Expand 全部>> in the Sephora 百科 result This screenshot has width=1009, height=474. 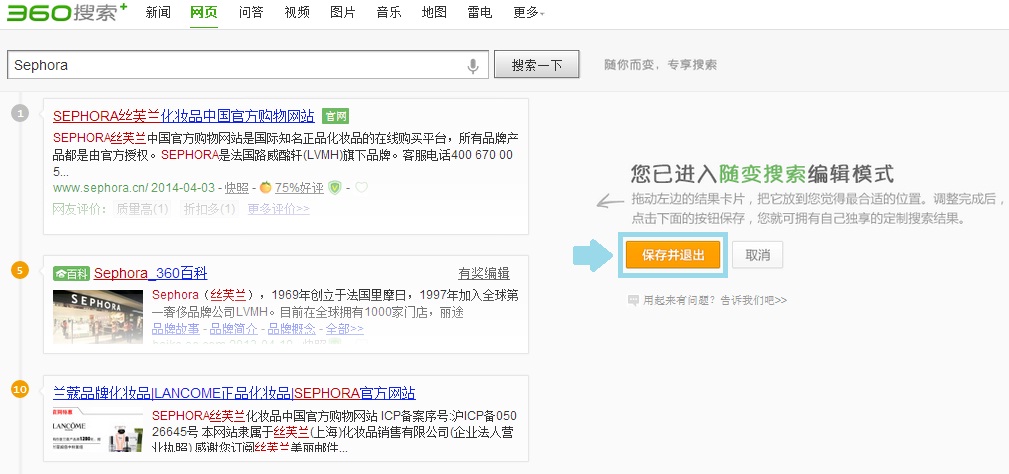pyautogui.click(x=344, y=328)
